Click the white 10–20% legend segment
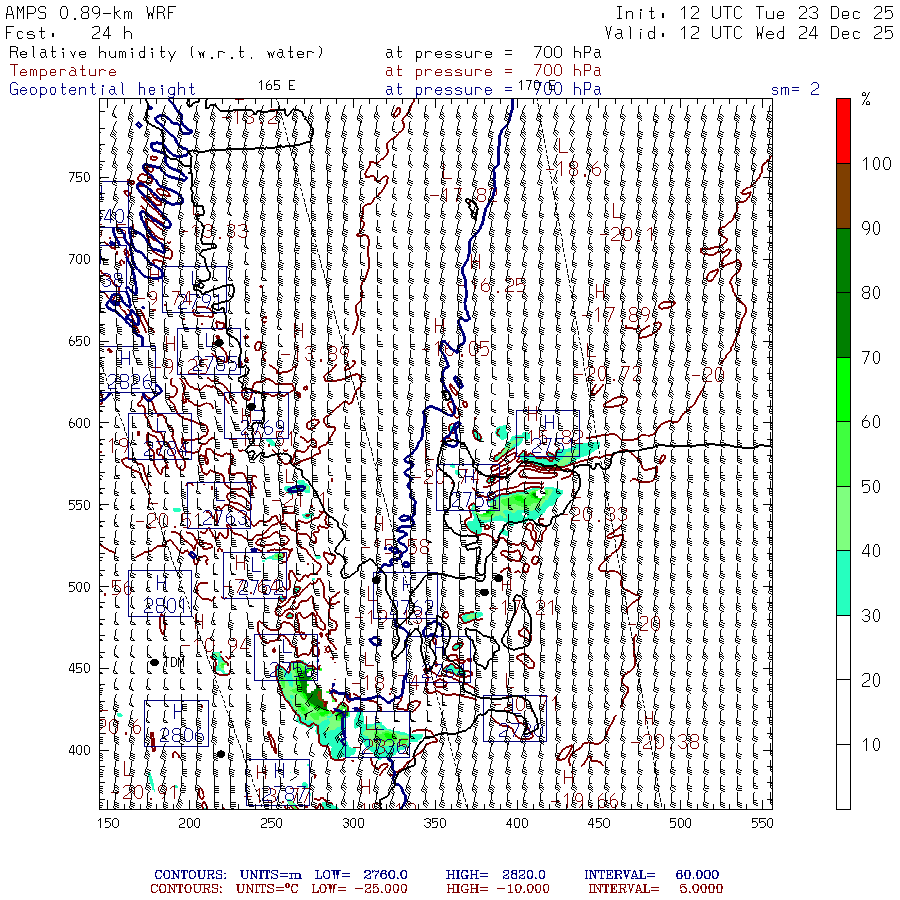This screenshot has height=900, width=900. tap(843, 712)
